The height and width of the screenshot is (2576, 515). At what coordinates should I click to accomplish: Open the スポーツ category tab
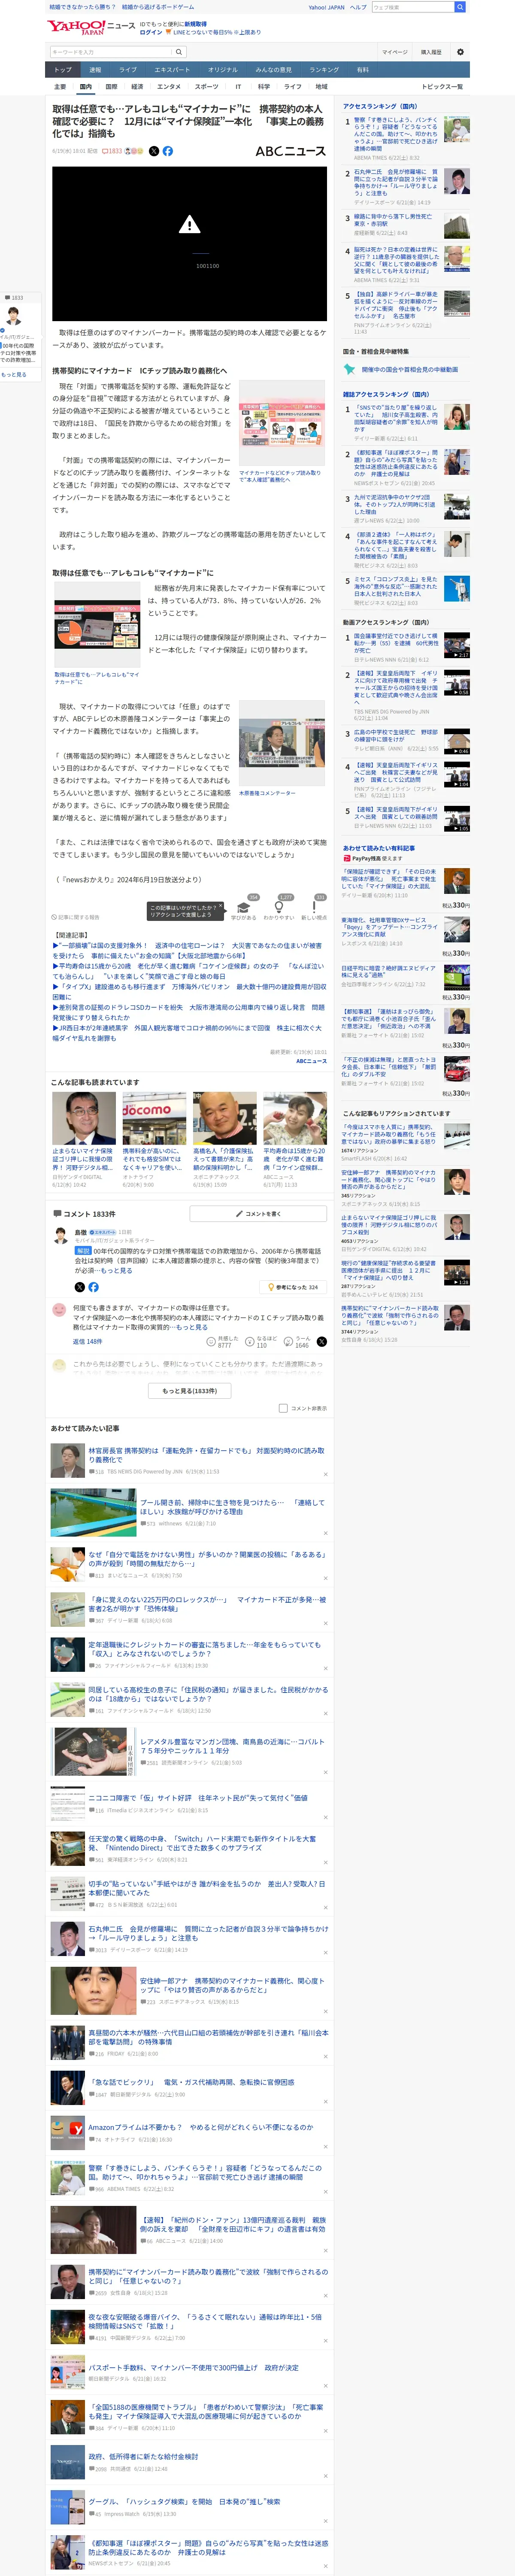tap(206, 87)
